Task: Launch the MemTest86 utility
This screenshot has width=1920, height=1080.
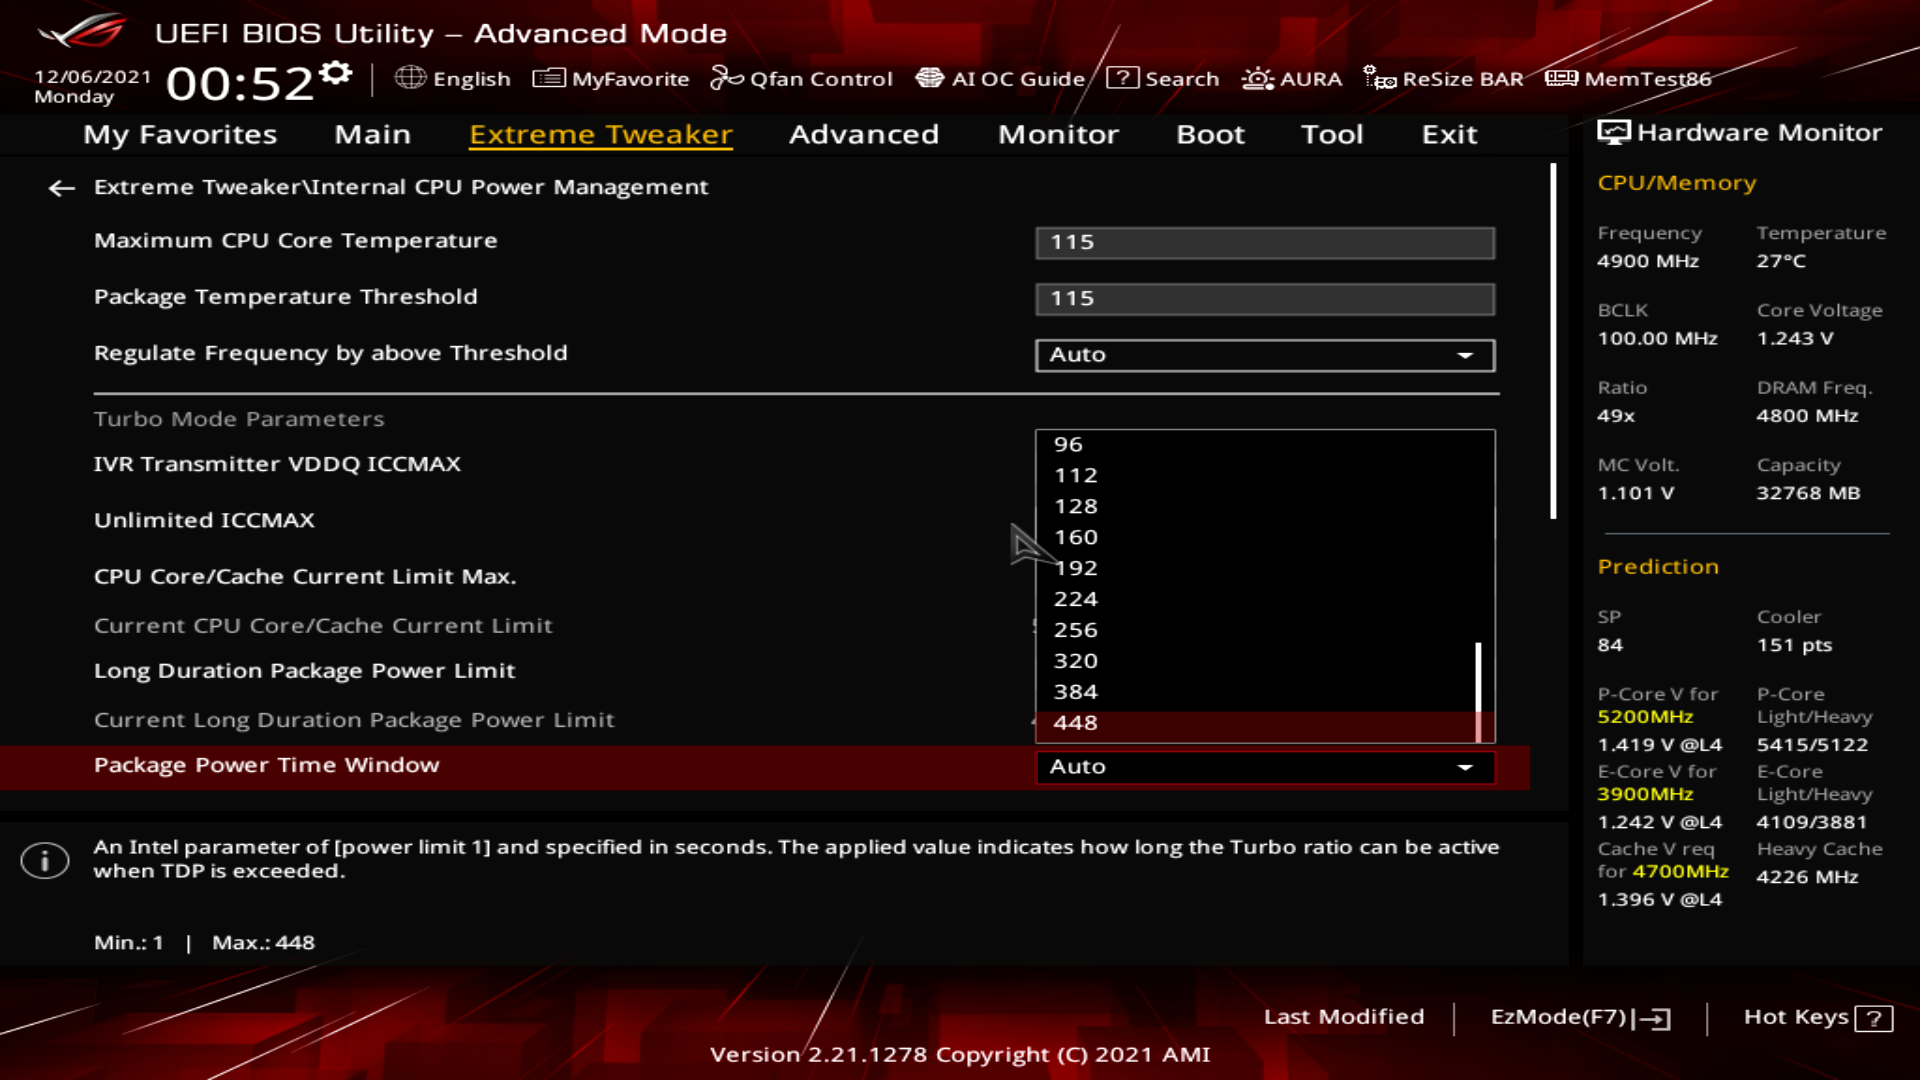Action: tap(1628, 78)
